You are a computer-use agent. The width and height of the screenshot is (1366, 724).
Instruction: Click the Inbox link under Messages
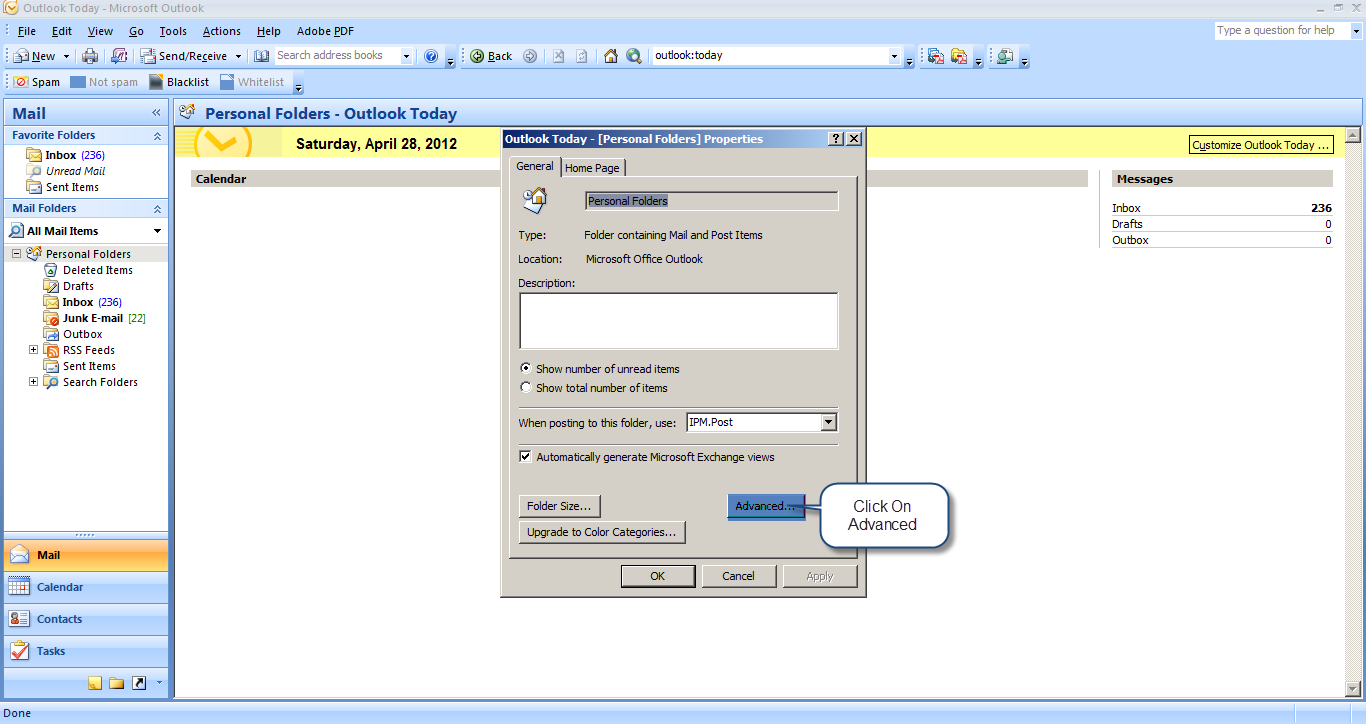click(1126, 208)
